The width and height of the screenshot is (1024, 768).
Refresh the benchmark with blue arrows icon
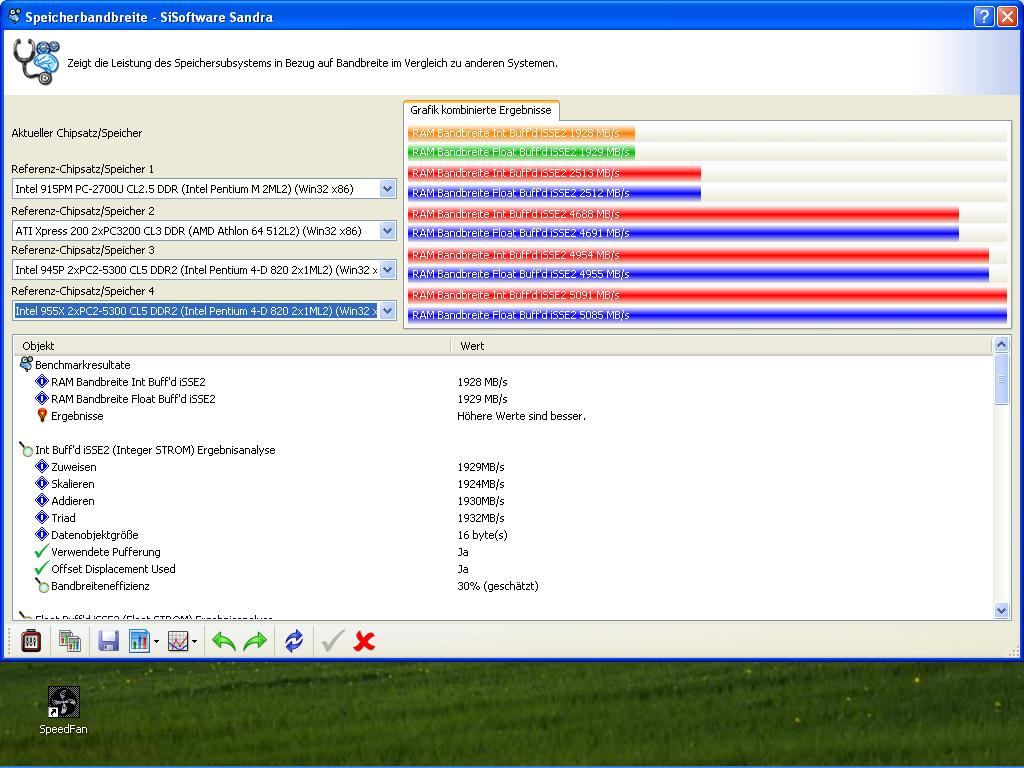294,641
